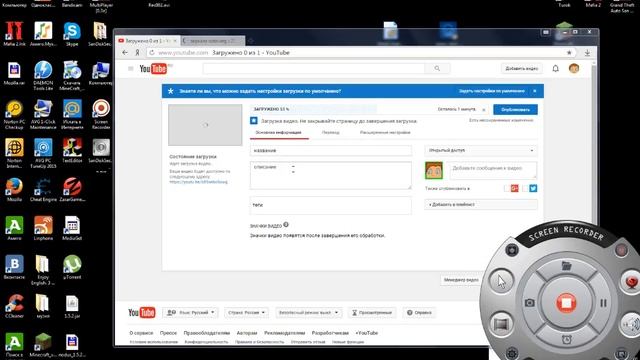Open browser downloads arrow icon
This screenshot has width=640, height=360.
tap(587, 53)
